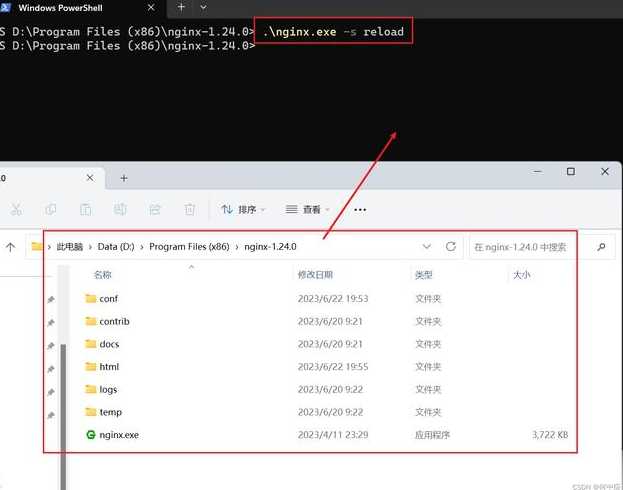This screenshot has width=623, height=490.
Task: Click the magnifier search icon
Action: pos(601,247)
